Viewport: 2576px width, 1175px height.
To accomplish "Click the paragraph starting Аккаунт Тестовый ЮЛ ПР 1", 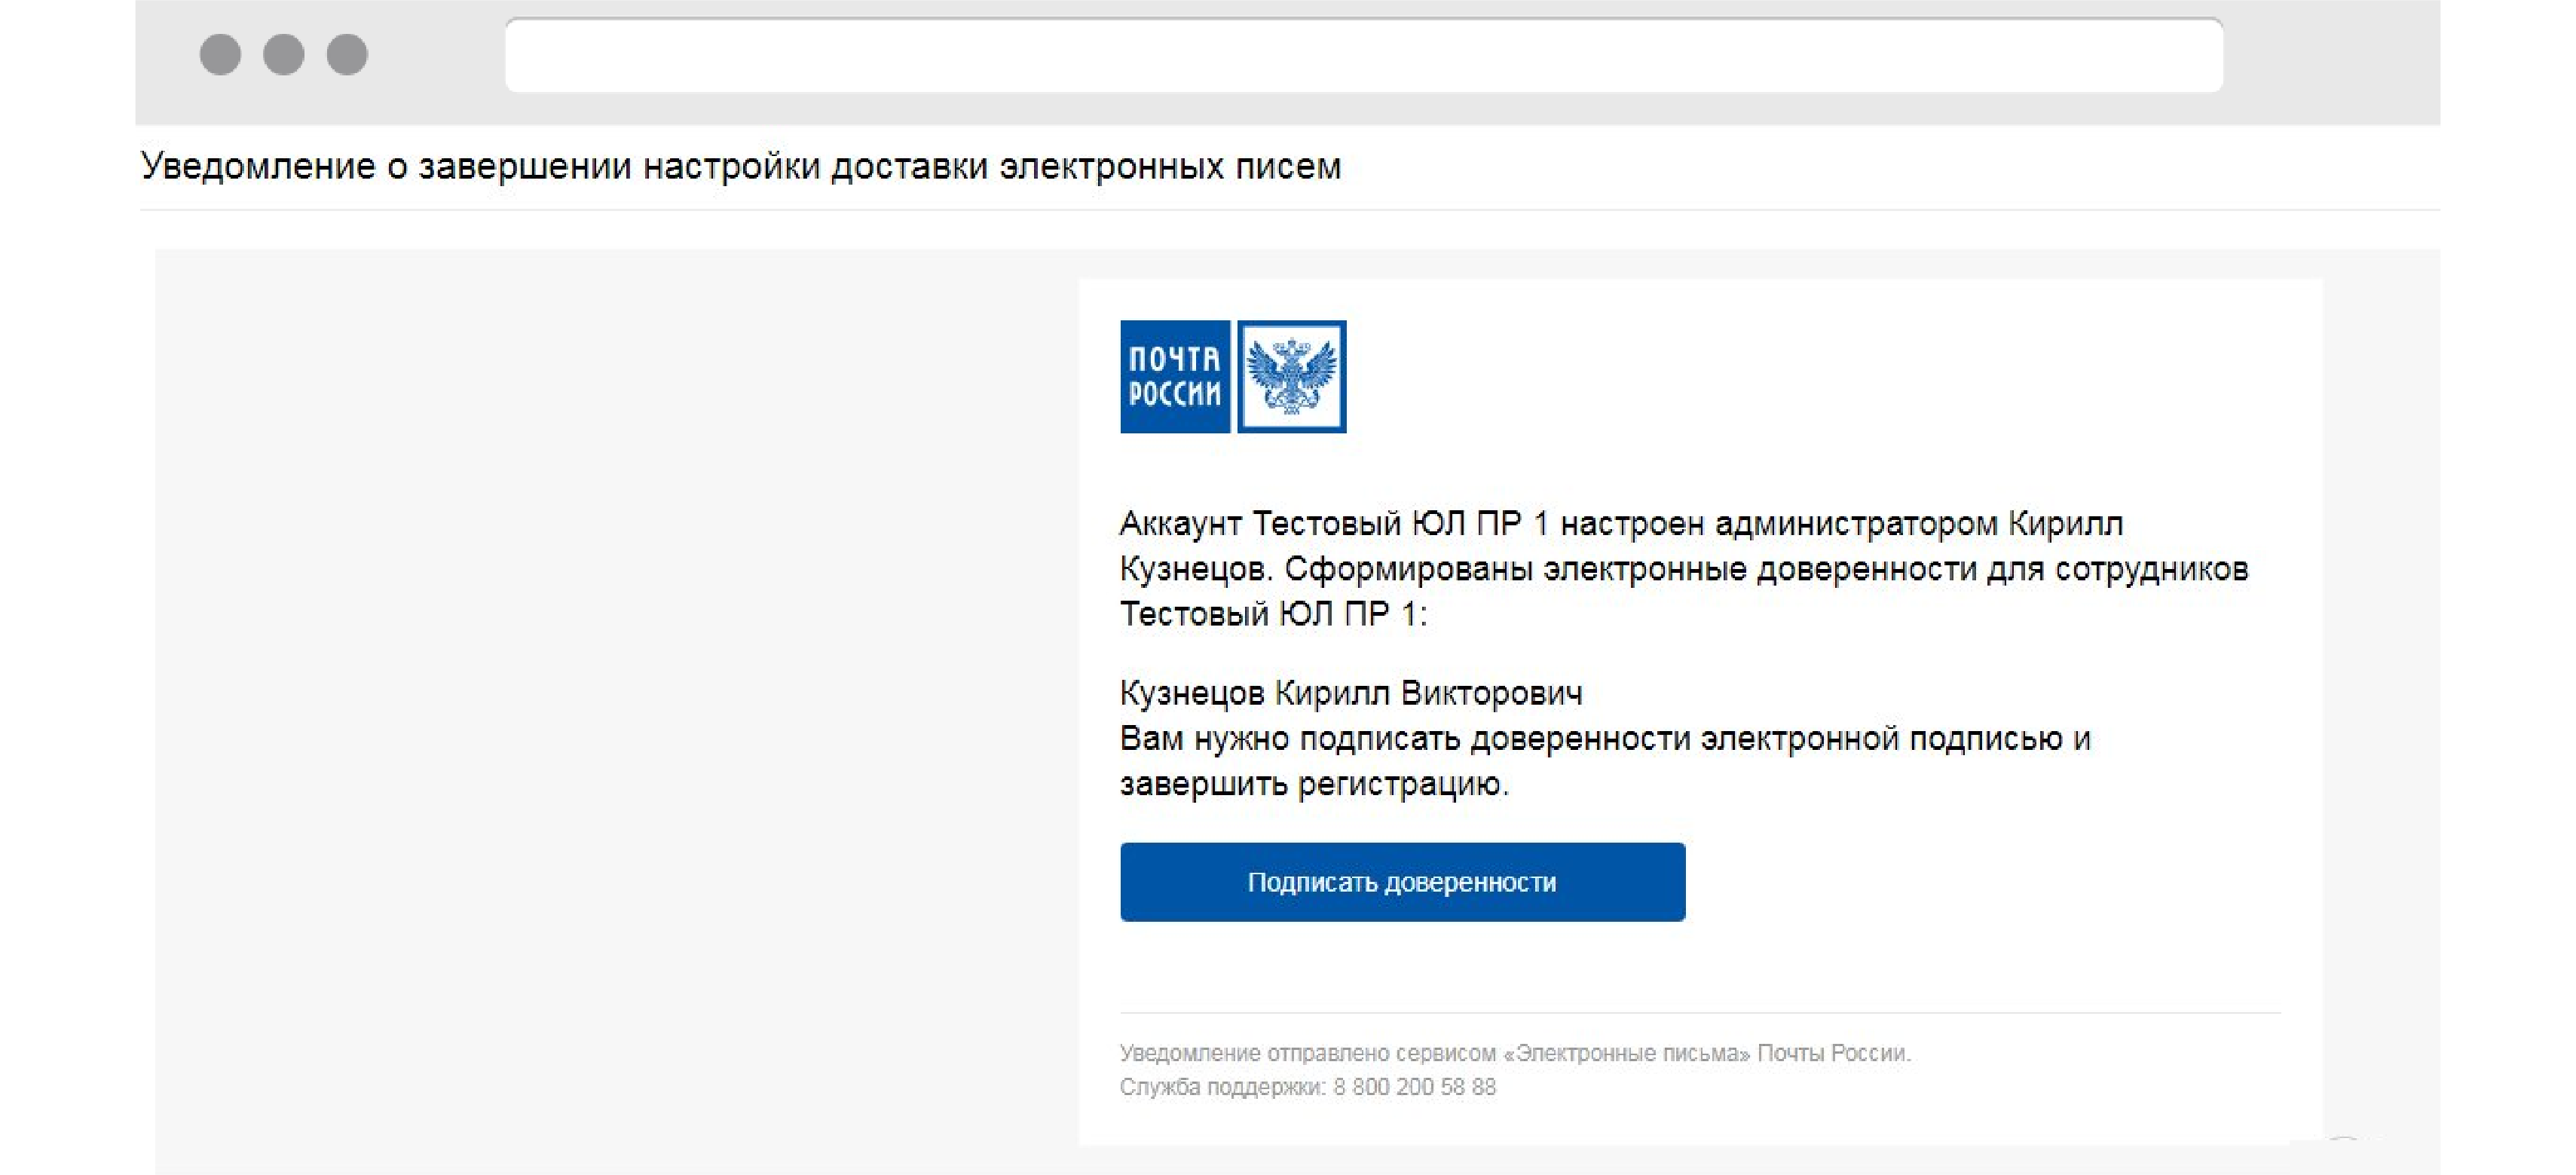I will point(1684,568).
